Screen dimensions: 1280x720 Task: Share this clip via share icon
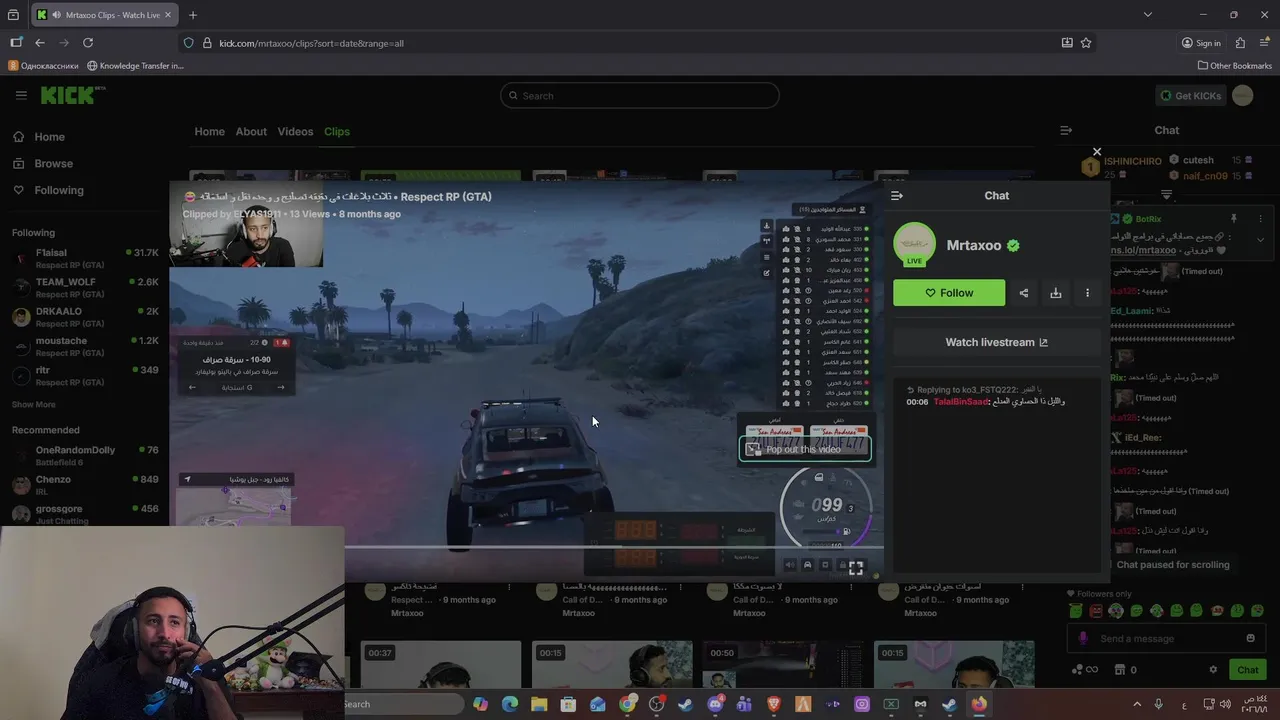point(1023,293)
